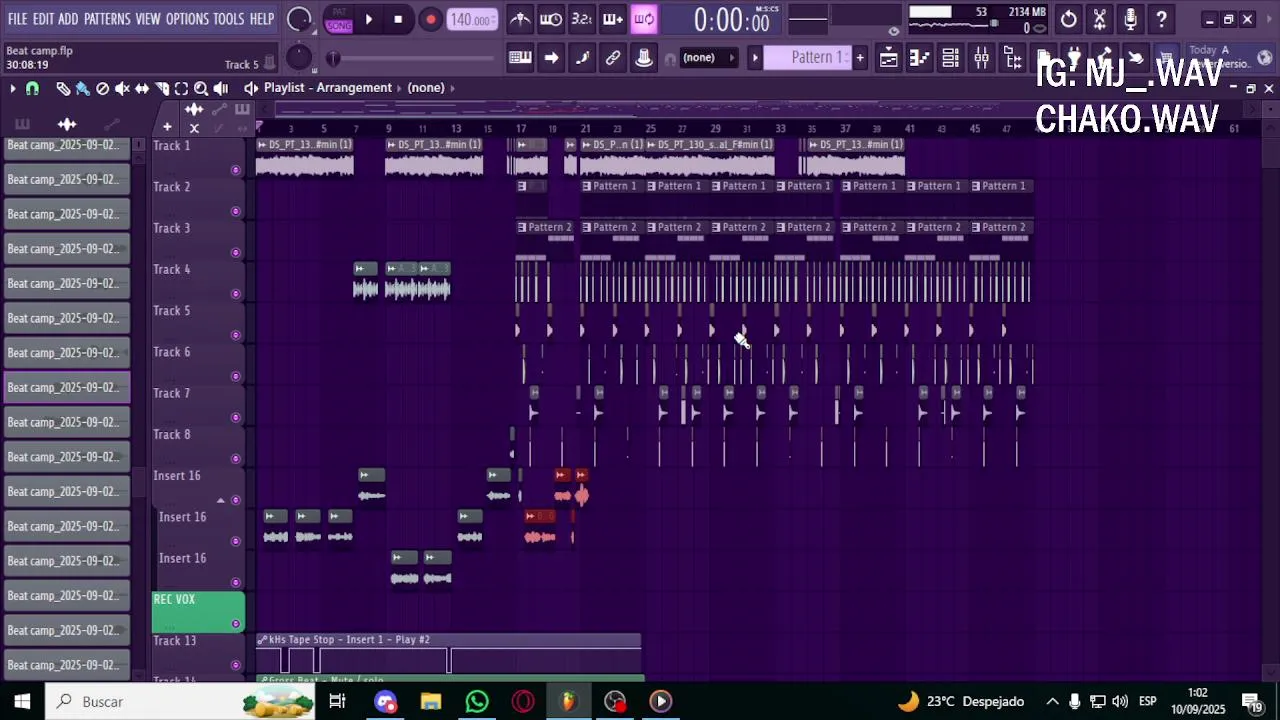The height and width of the screenshot is (720, 1280).
Task: Mute the REC VOX track
Action: tap(236, 624)
